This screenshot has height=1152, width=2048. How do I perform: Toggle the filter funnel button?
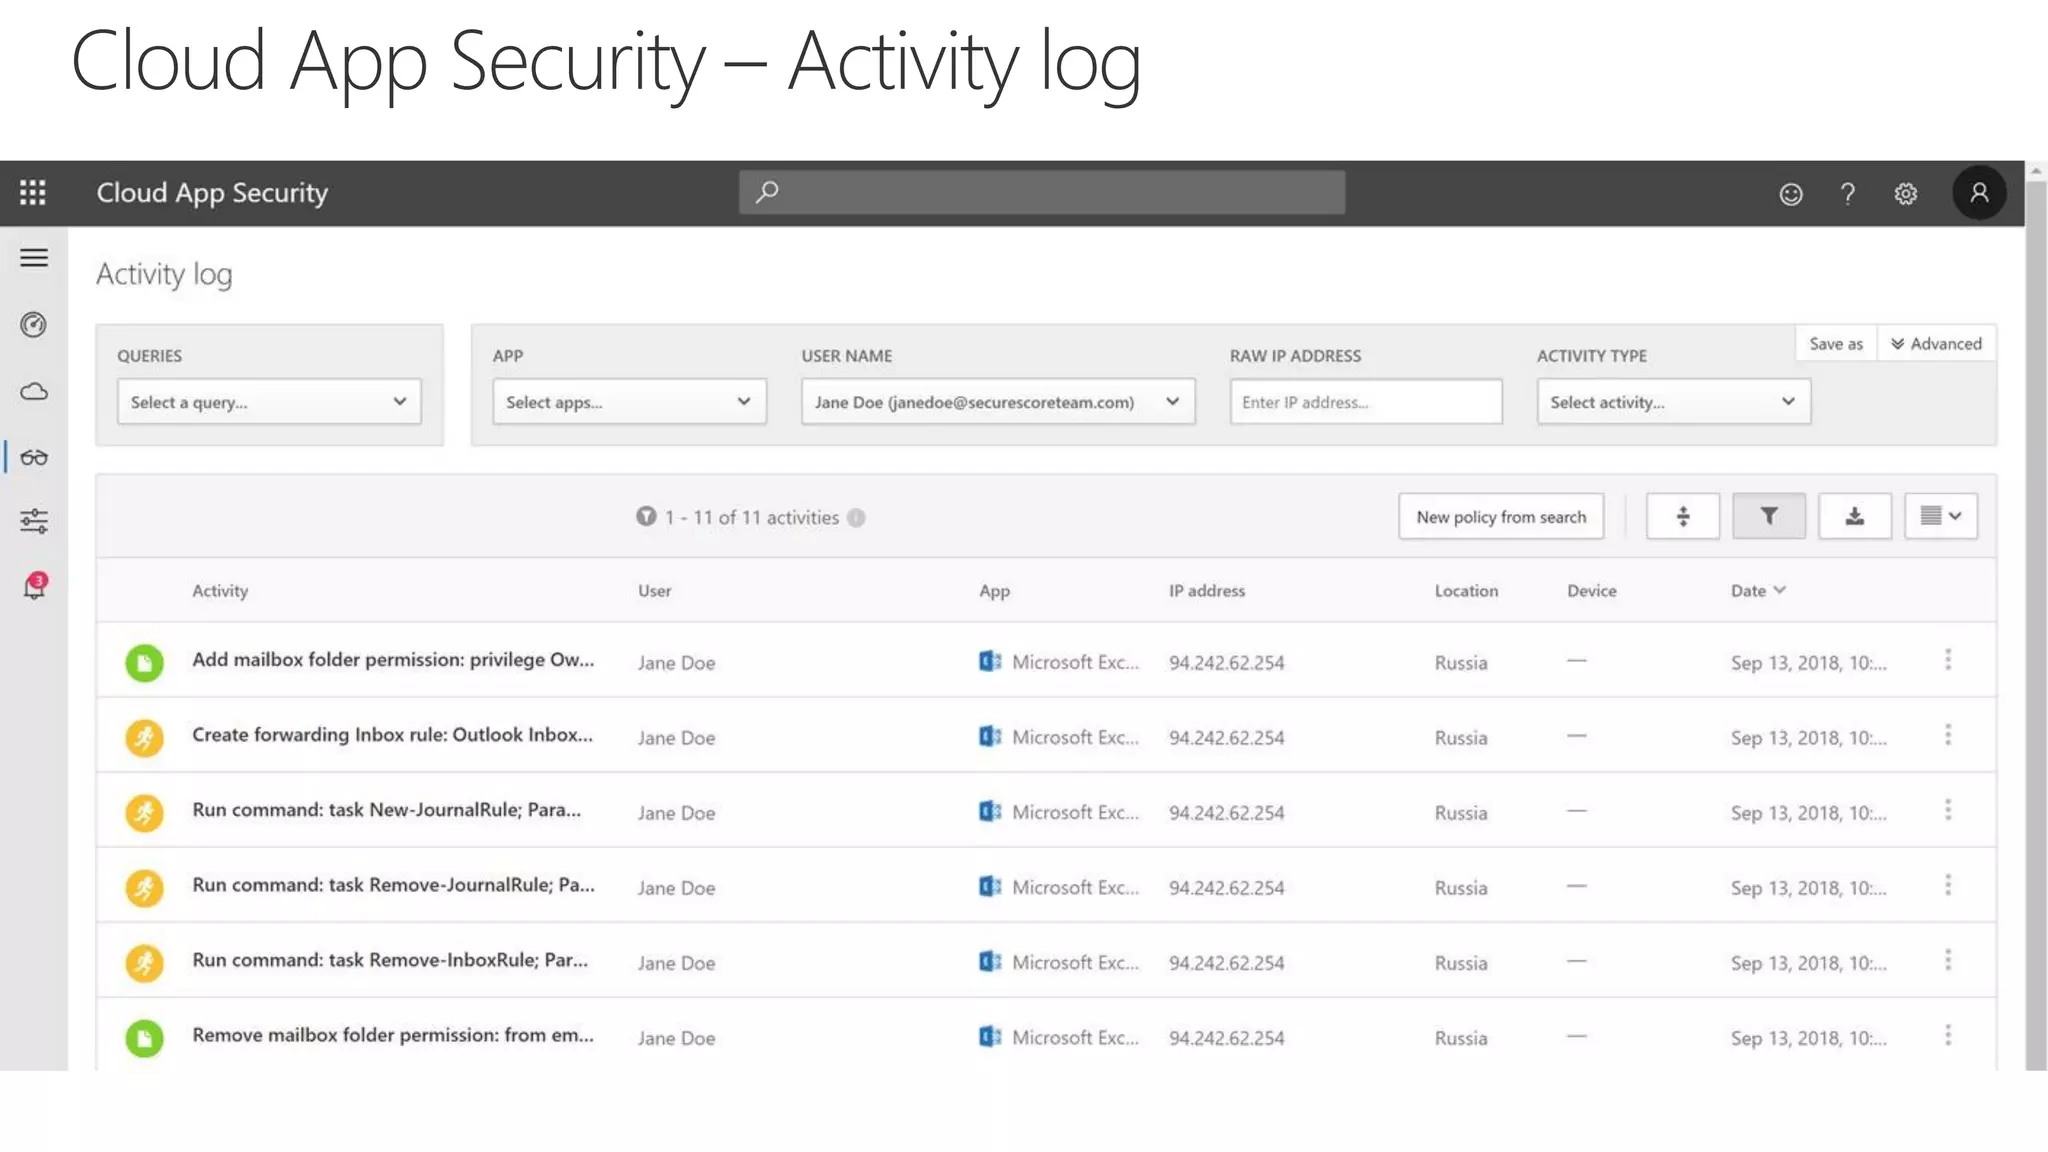tap(1768, 516)
